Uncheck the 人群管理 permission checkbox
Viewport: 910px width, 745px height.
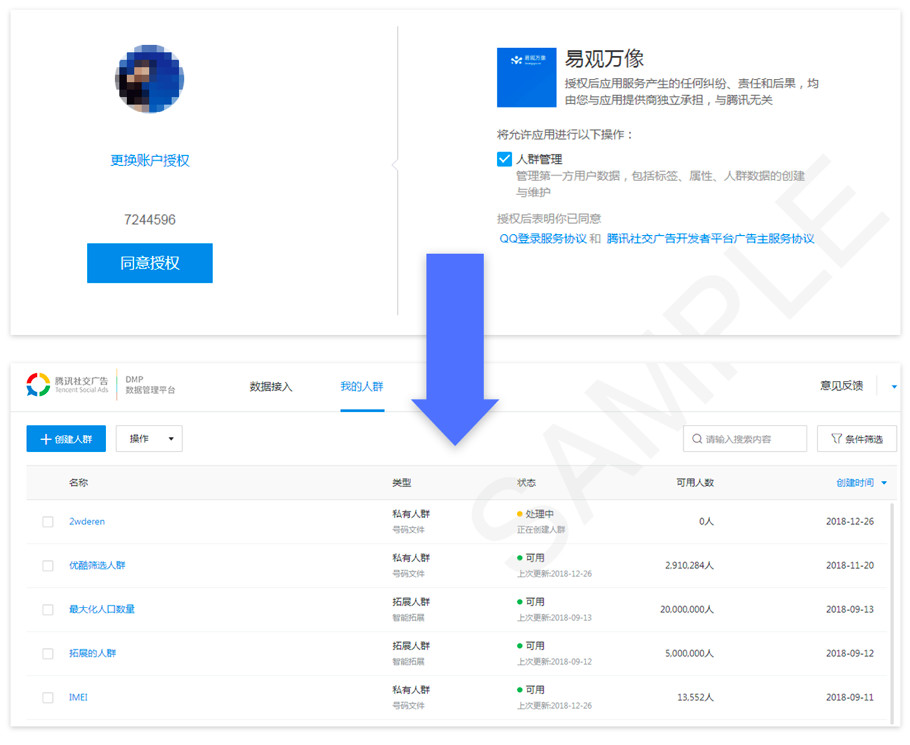pyautogui.click(x=504, y=159)
